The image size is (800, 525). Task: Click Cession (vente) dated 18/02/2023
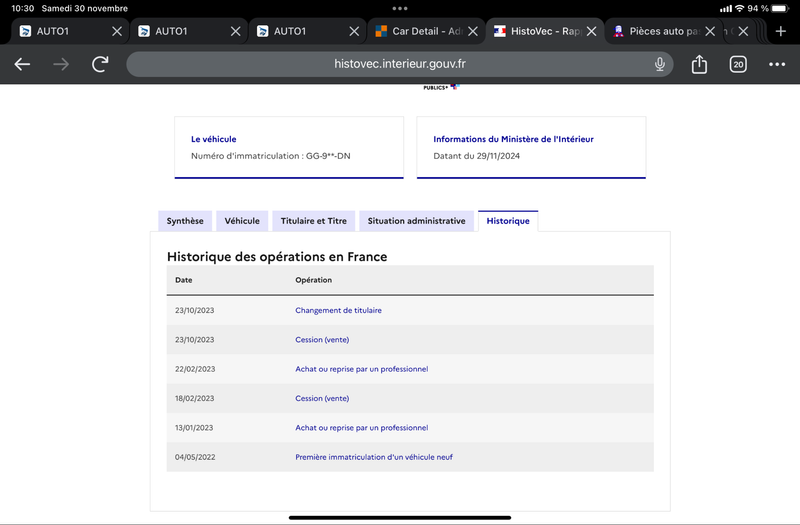[x=322, y=398]
